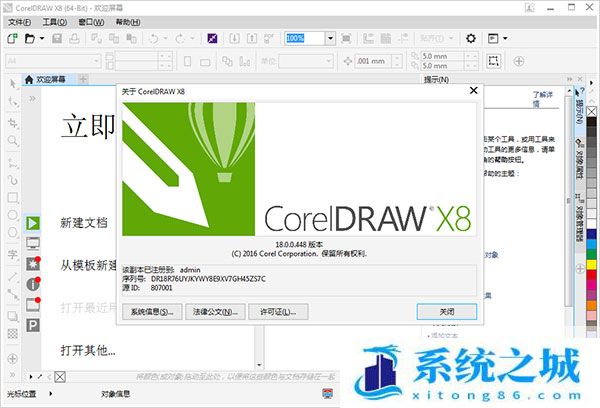Switch to the Welcome Screen tab
Viewport: 600px width, 408px height.
[49, 80]
